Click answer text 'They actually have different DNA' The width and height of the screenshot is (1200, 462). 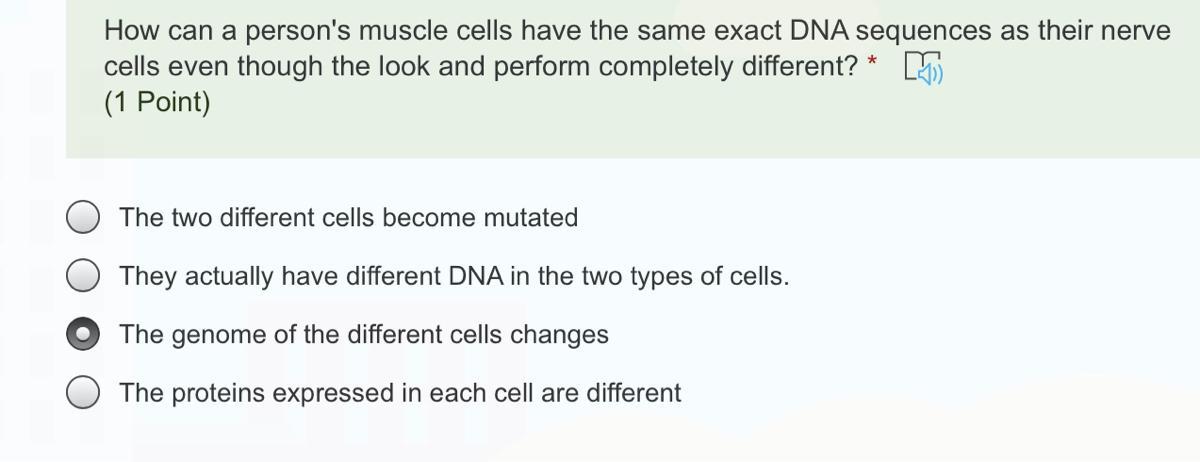click(x=455, y=276)
